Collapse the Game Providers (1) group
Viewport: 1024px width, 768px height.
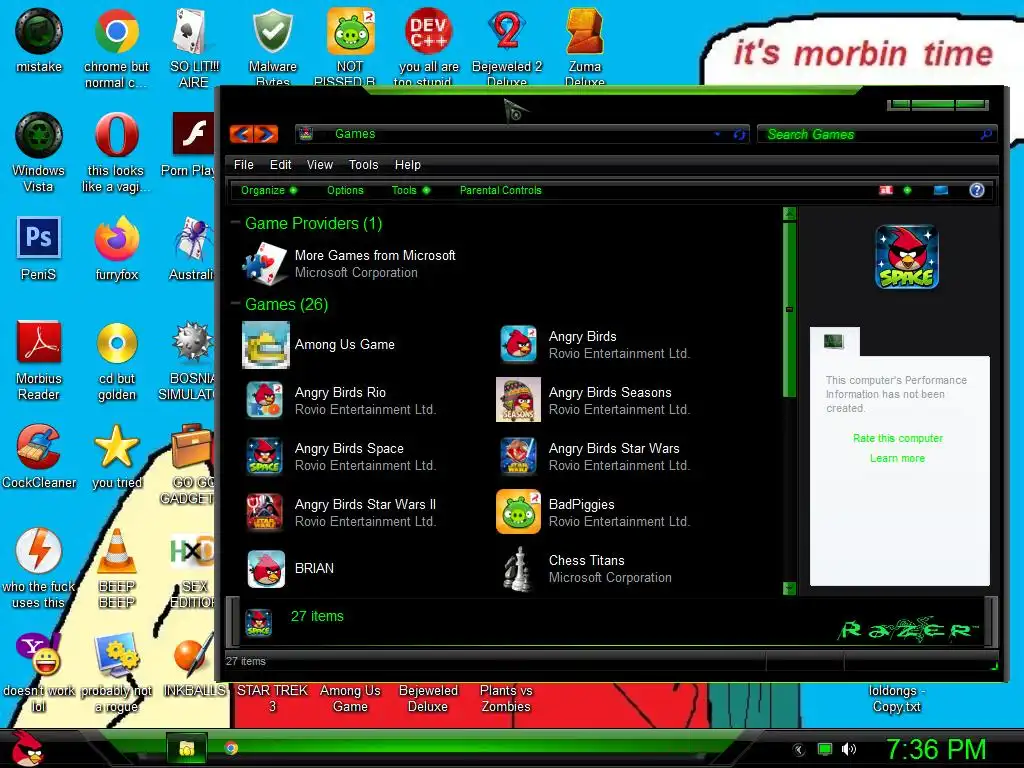click(x=235, y=223)
